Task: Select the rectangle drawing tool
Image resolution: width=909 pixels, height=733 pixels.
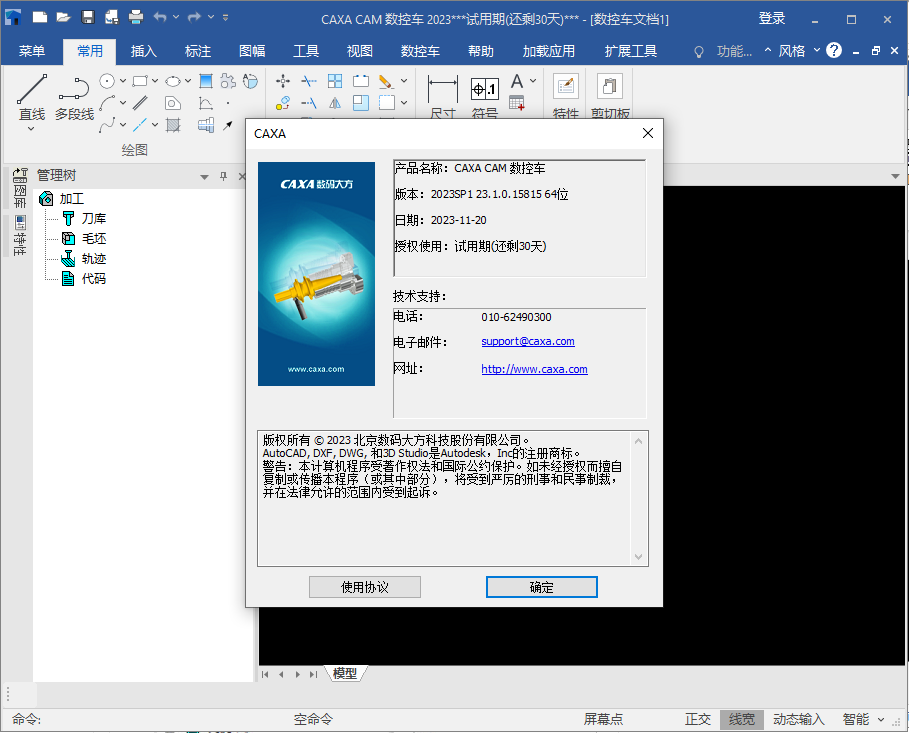Action: [x=140, y=81]
